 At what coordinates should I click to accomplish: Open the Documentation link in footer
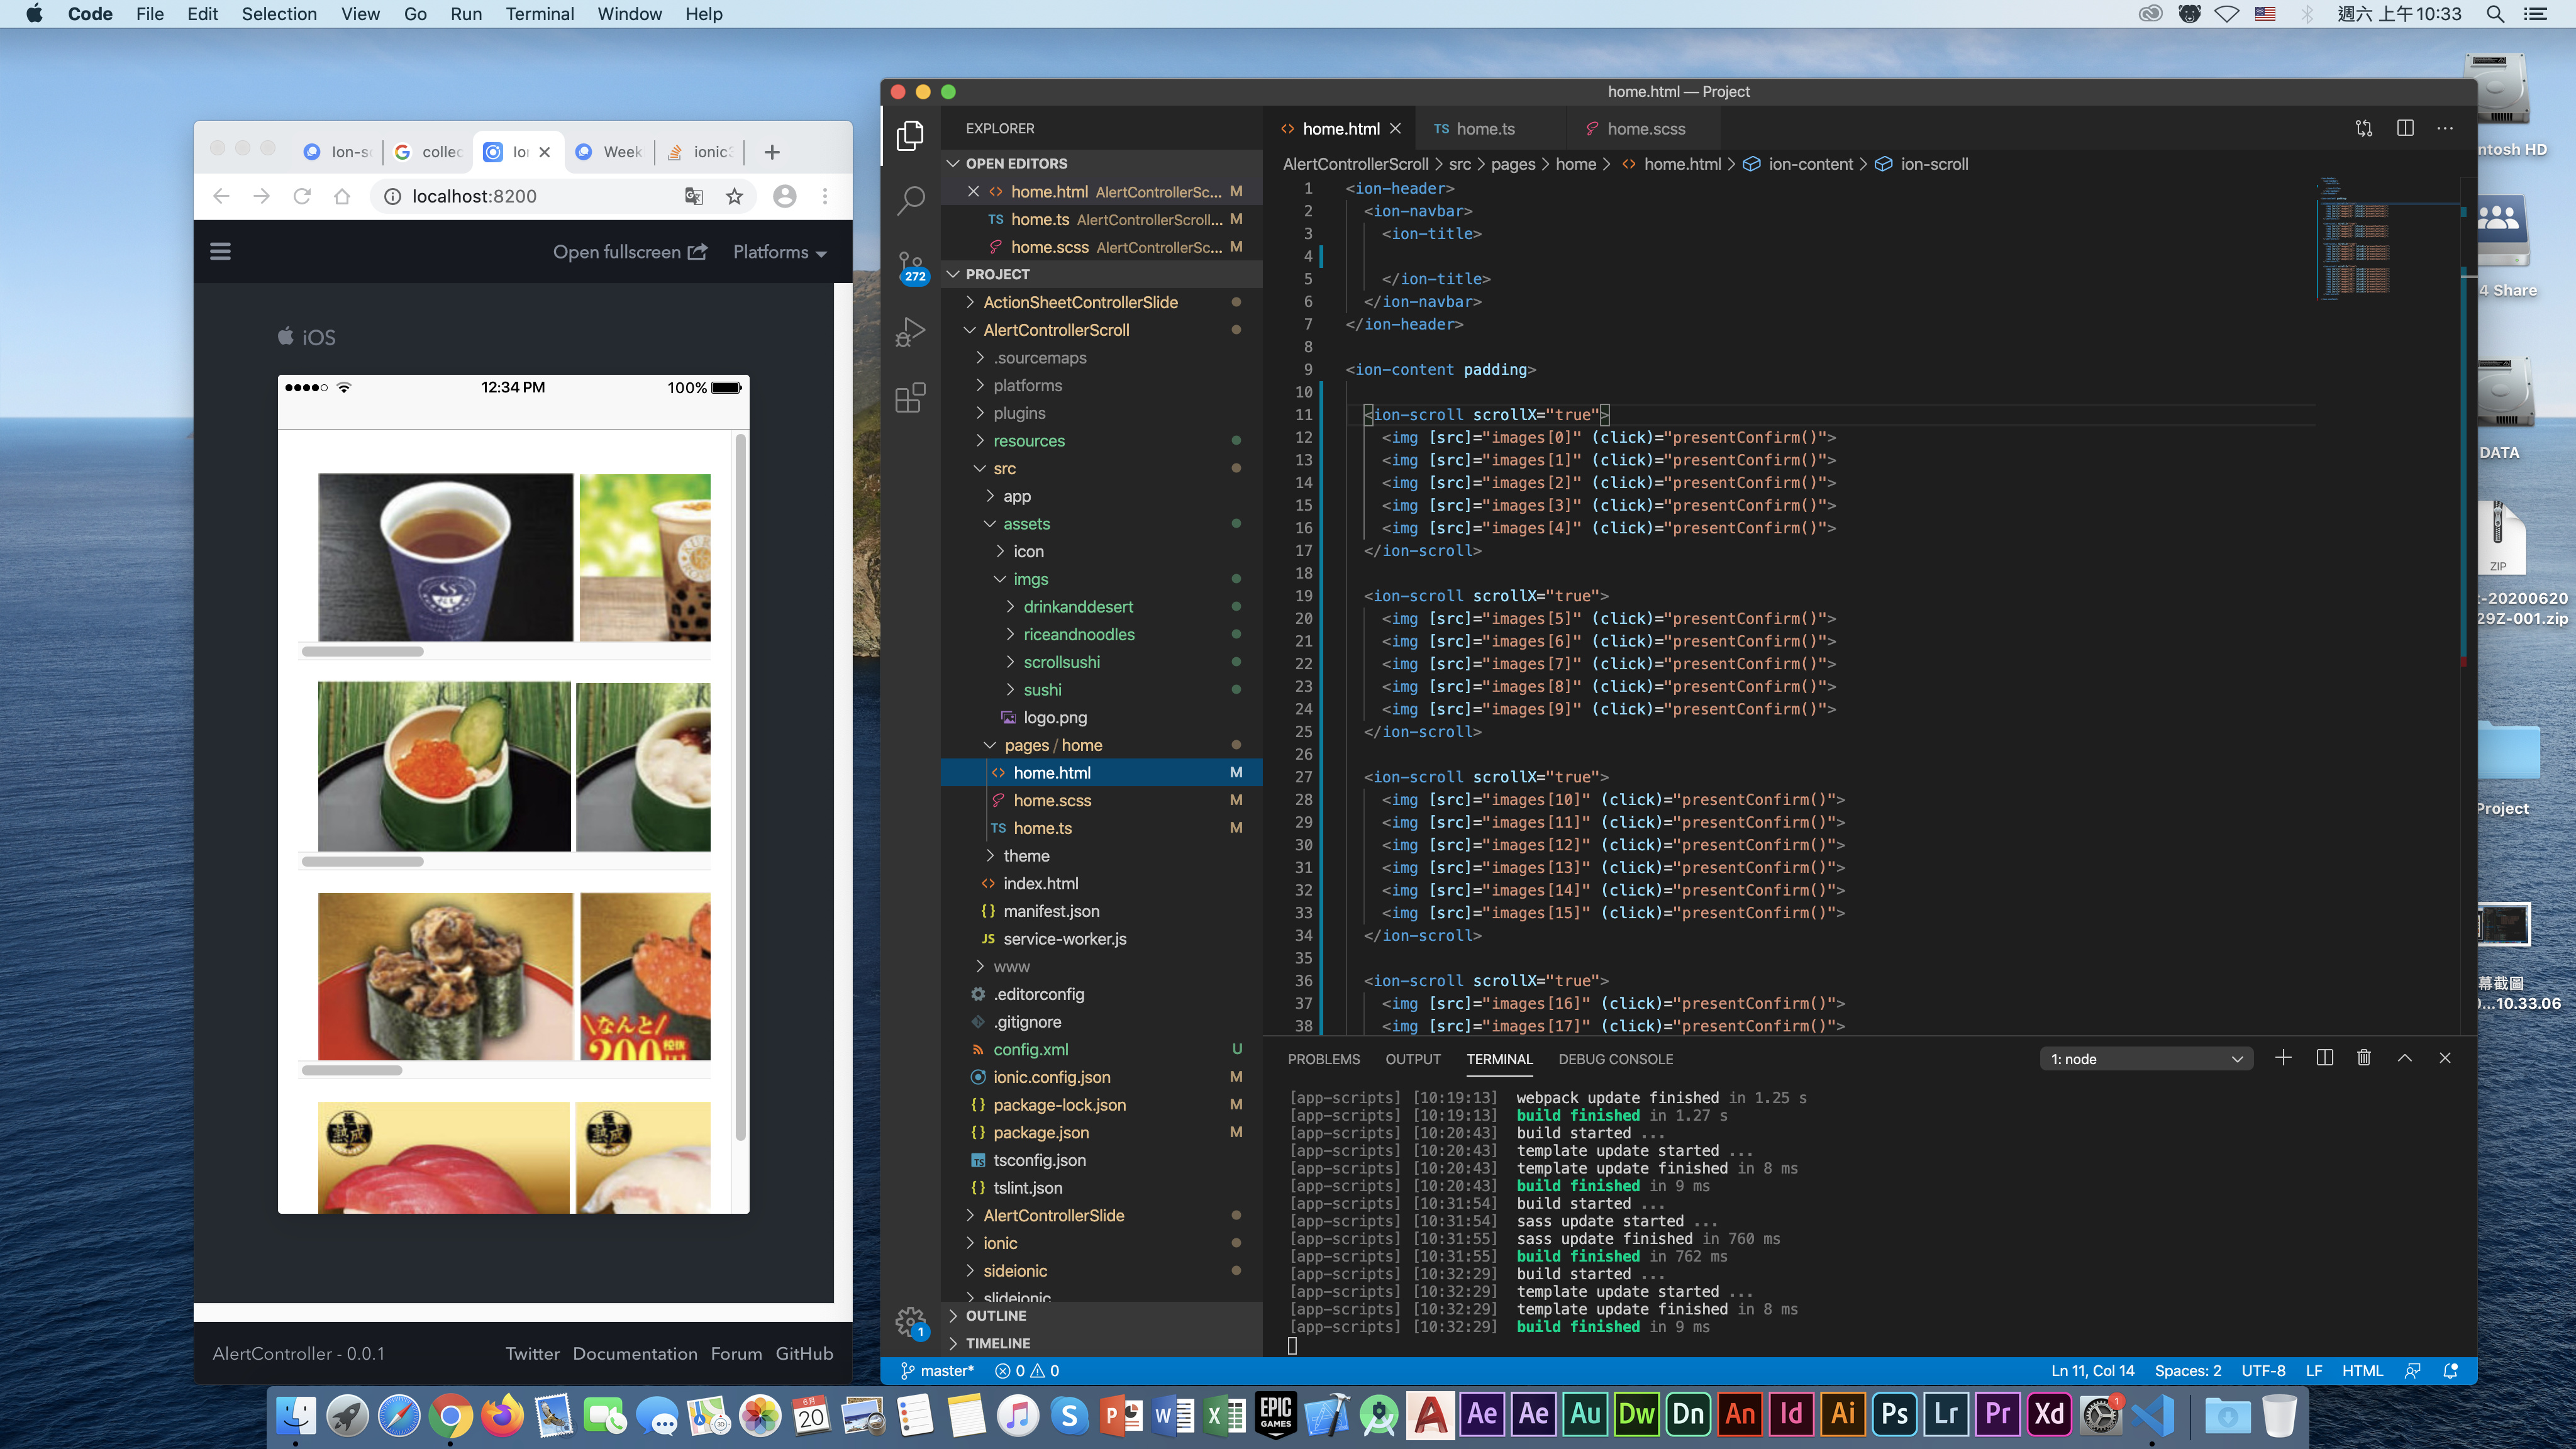coord(635,1353)
